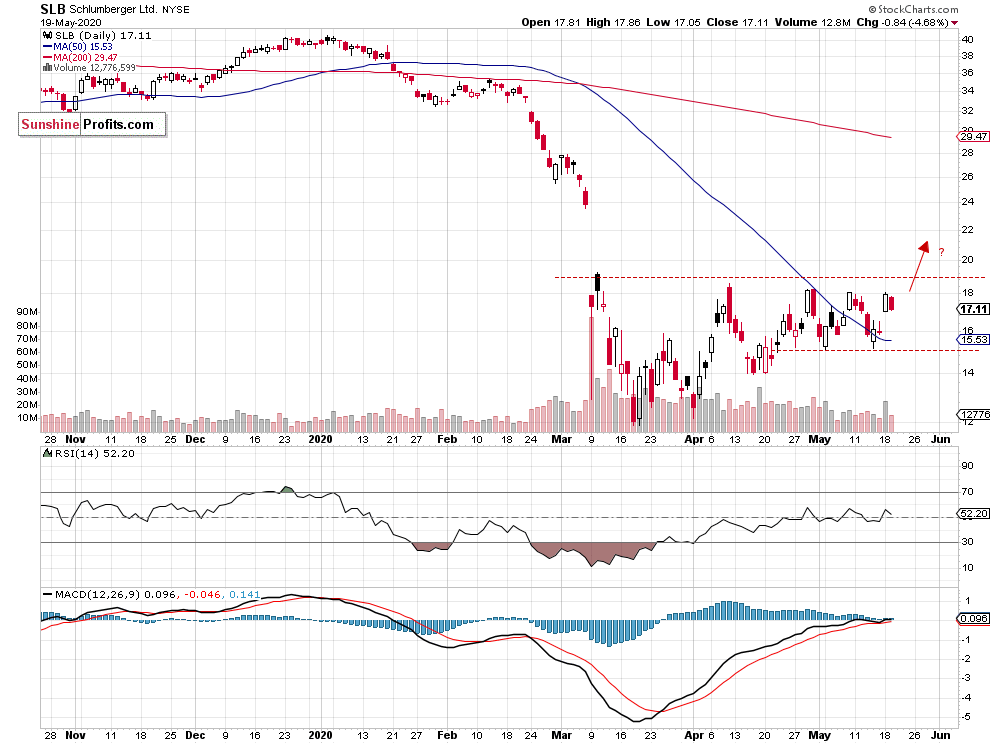Click the Chg -0.84 (-4.68%) value
Viewport: 990px width, 744px height.
tap(902, 22)
